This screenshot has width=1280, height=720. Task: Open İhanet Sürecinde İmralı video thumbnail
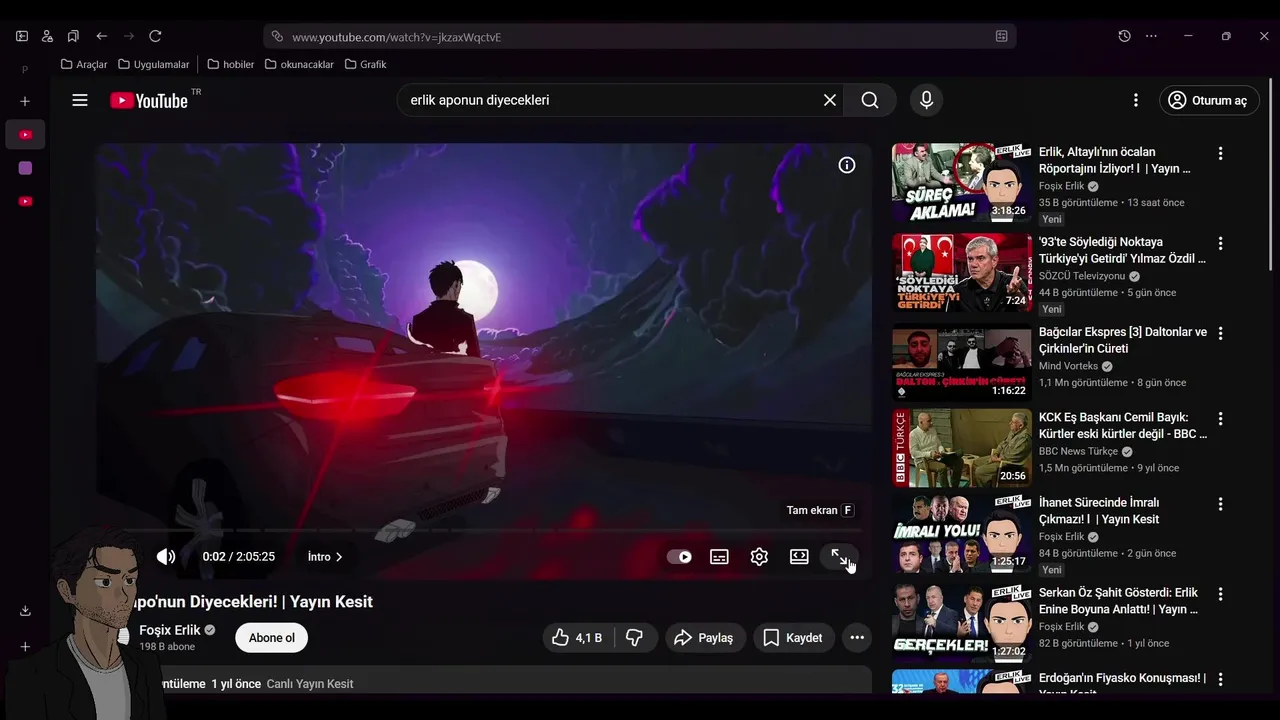(962, 533)
